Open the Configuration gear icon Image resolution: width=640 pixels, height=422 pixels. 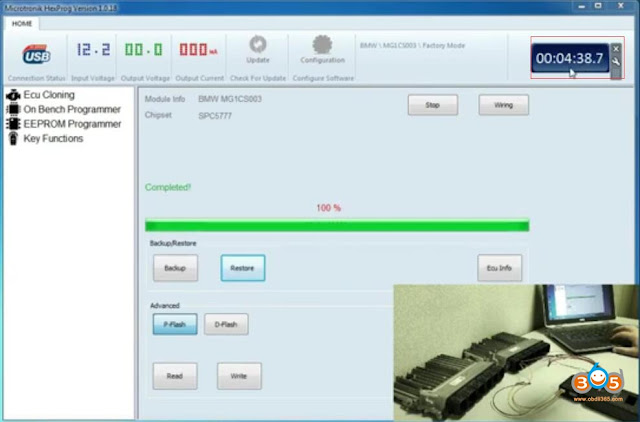coord(322,44)
